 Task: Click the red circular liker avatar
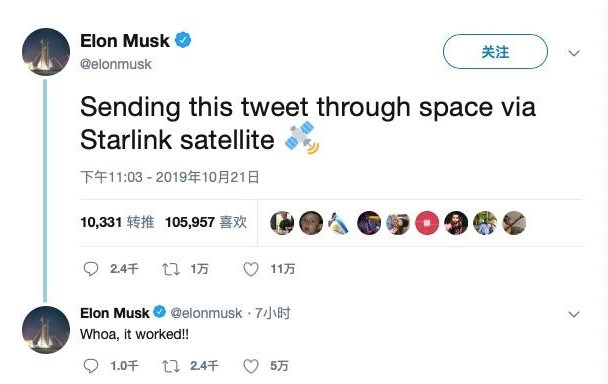click(x=427, y=223)
